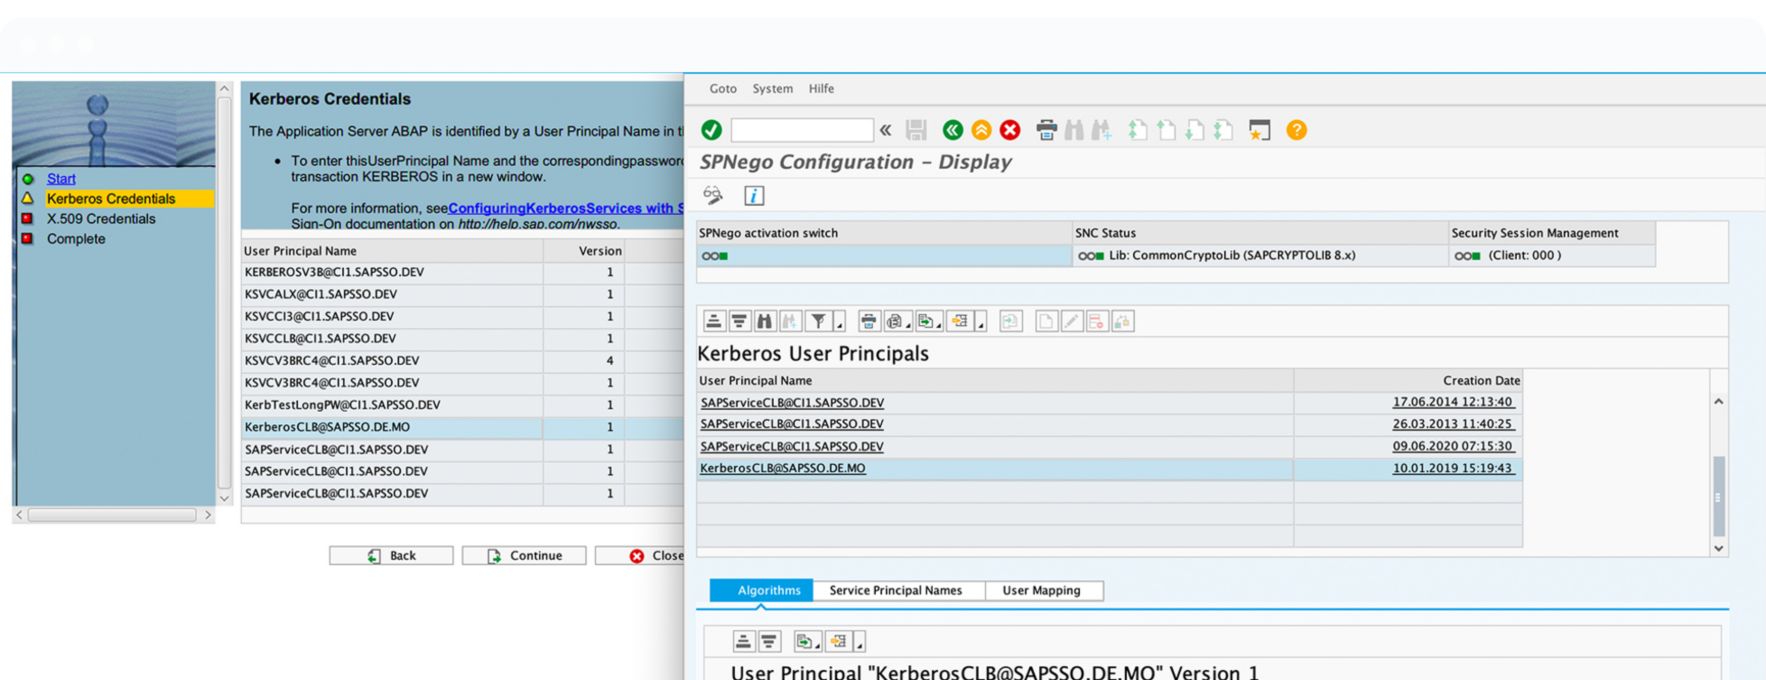The width and height of the screenshot is (1766, 680).
Task: Click the SPNego activation switch status cell
Action: [884, 256]
